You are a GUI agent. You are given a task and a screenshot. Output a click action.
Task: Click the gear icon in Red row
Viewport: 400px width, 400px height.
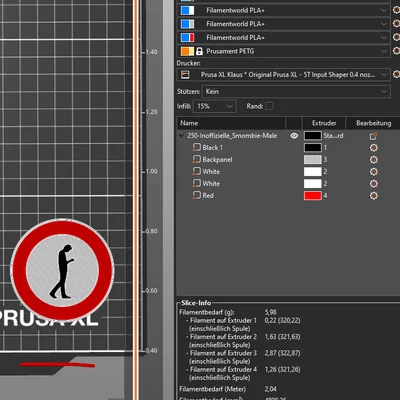(x=374, y=196)
